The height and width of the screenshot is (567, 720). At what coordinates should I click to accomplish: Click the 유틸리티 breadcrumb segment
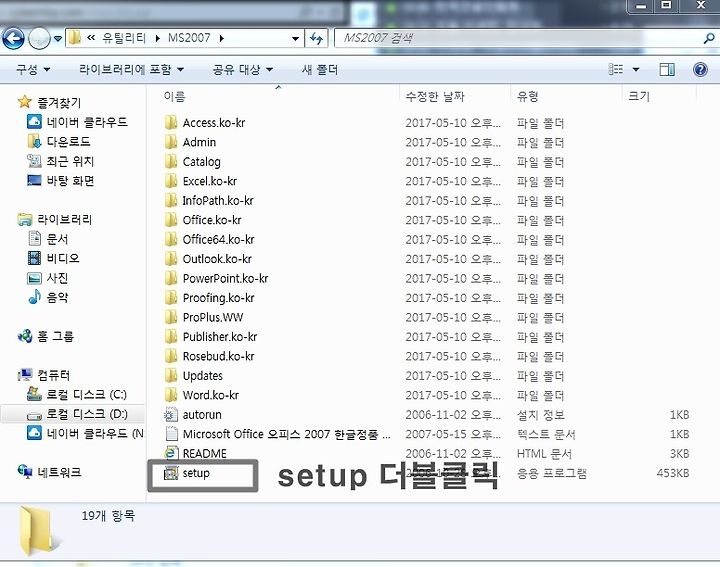124,38
